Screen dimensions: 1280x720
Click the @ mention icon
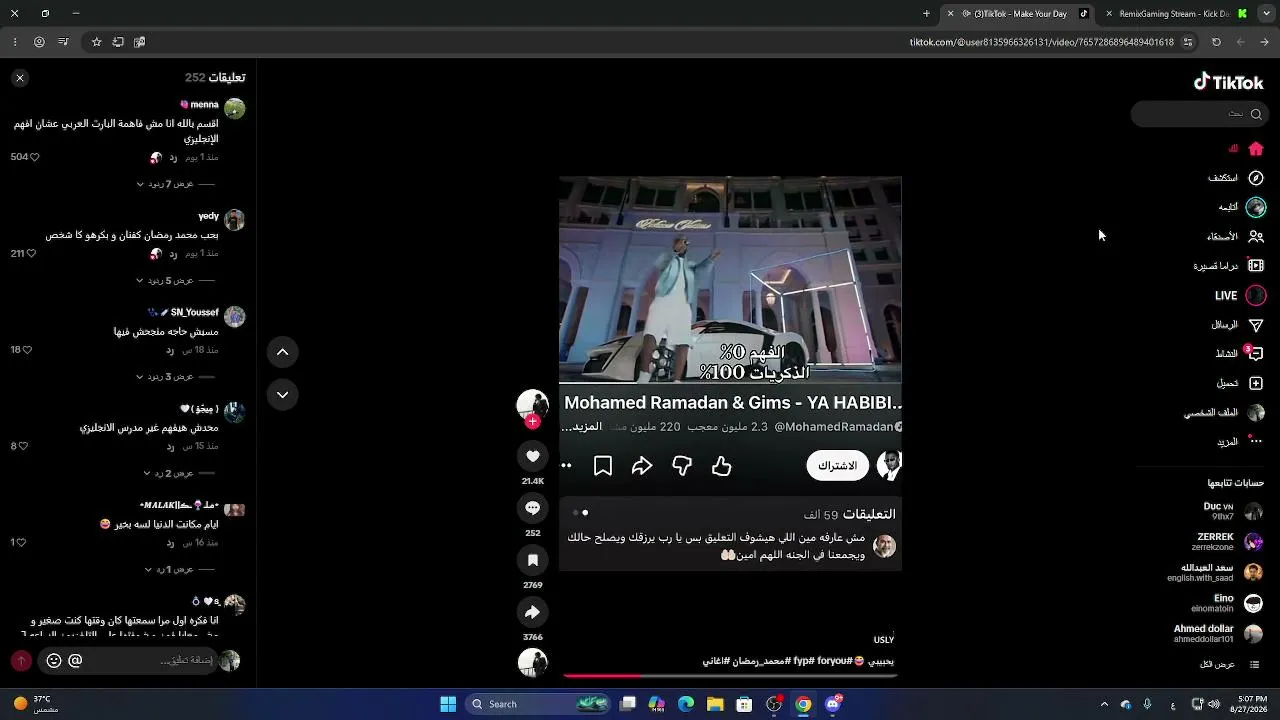(x=75, y=660)
